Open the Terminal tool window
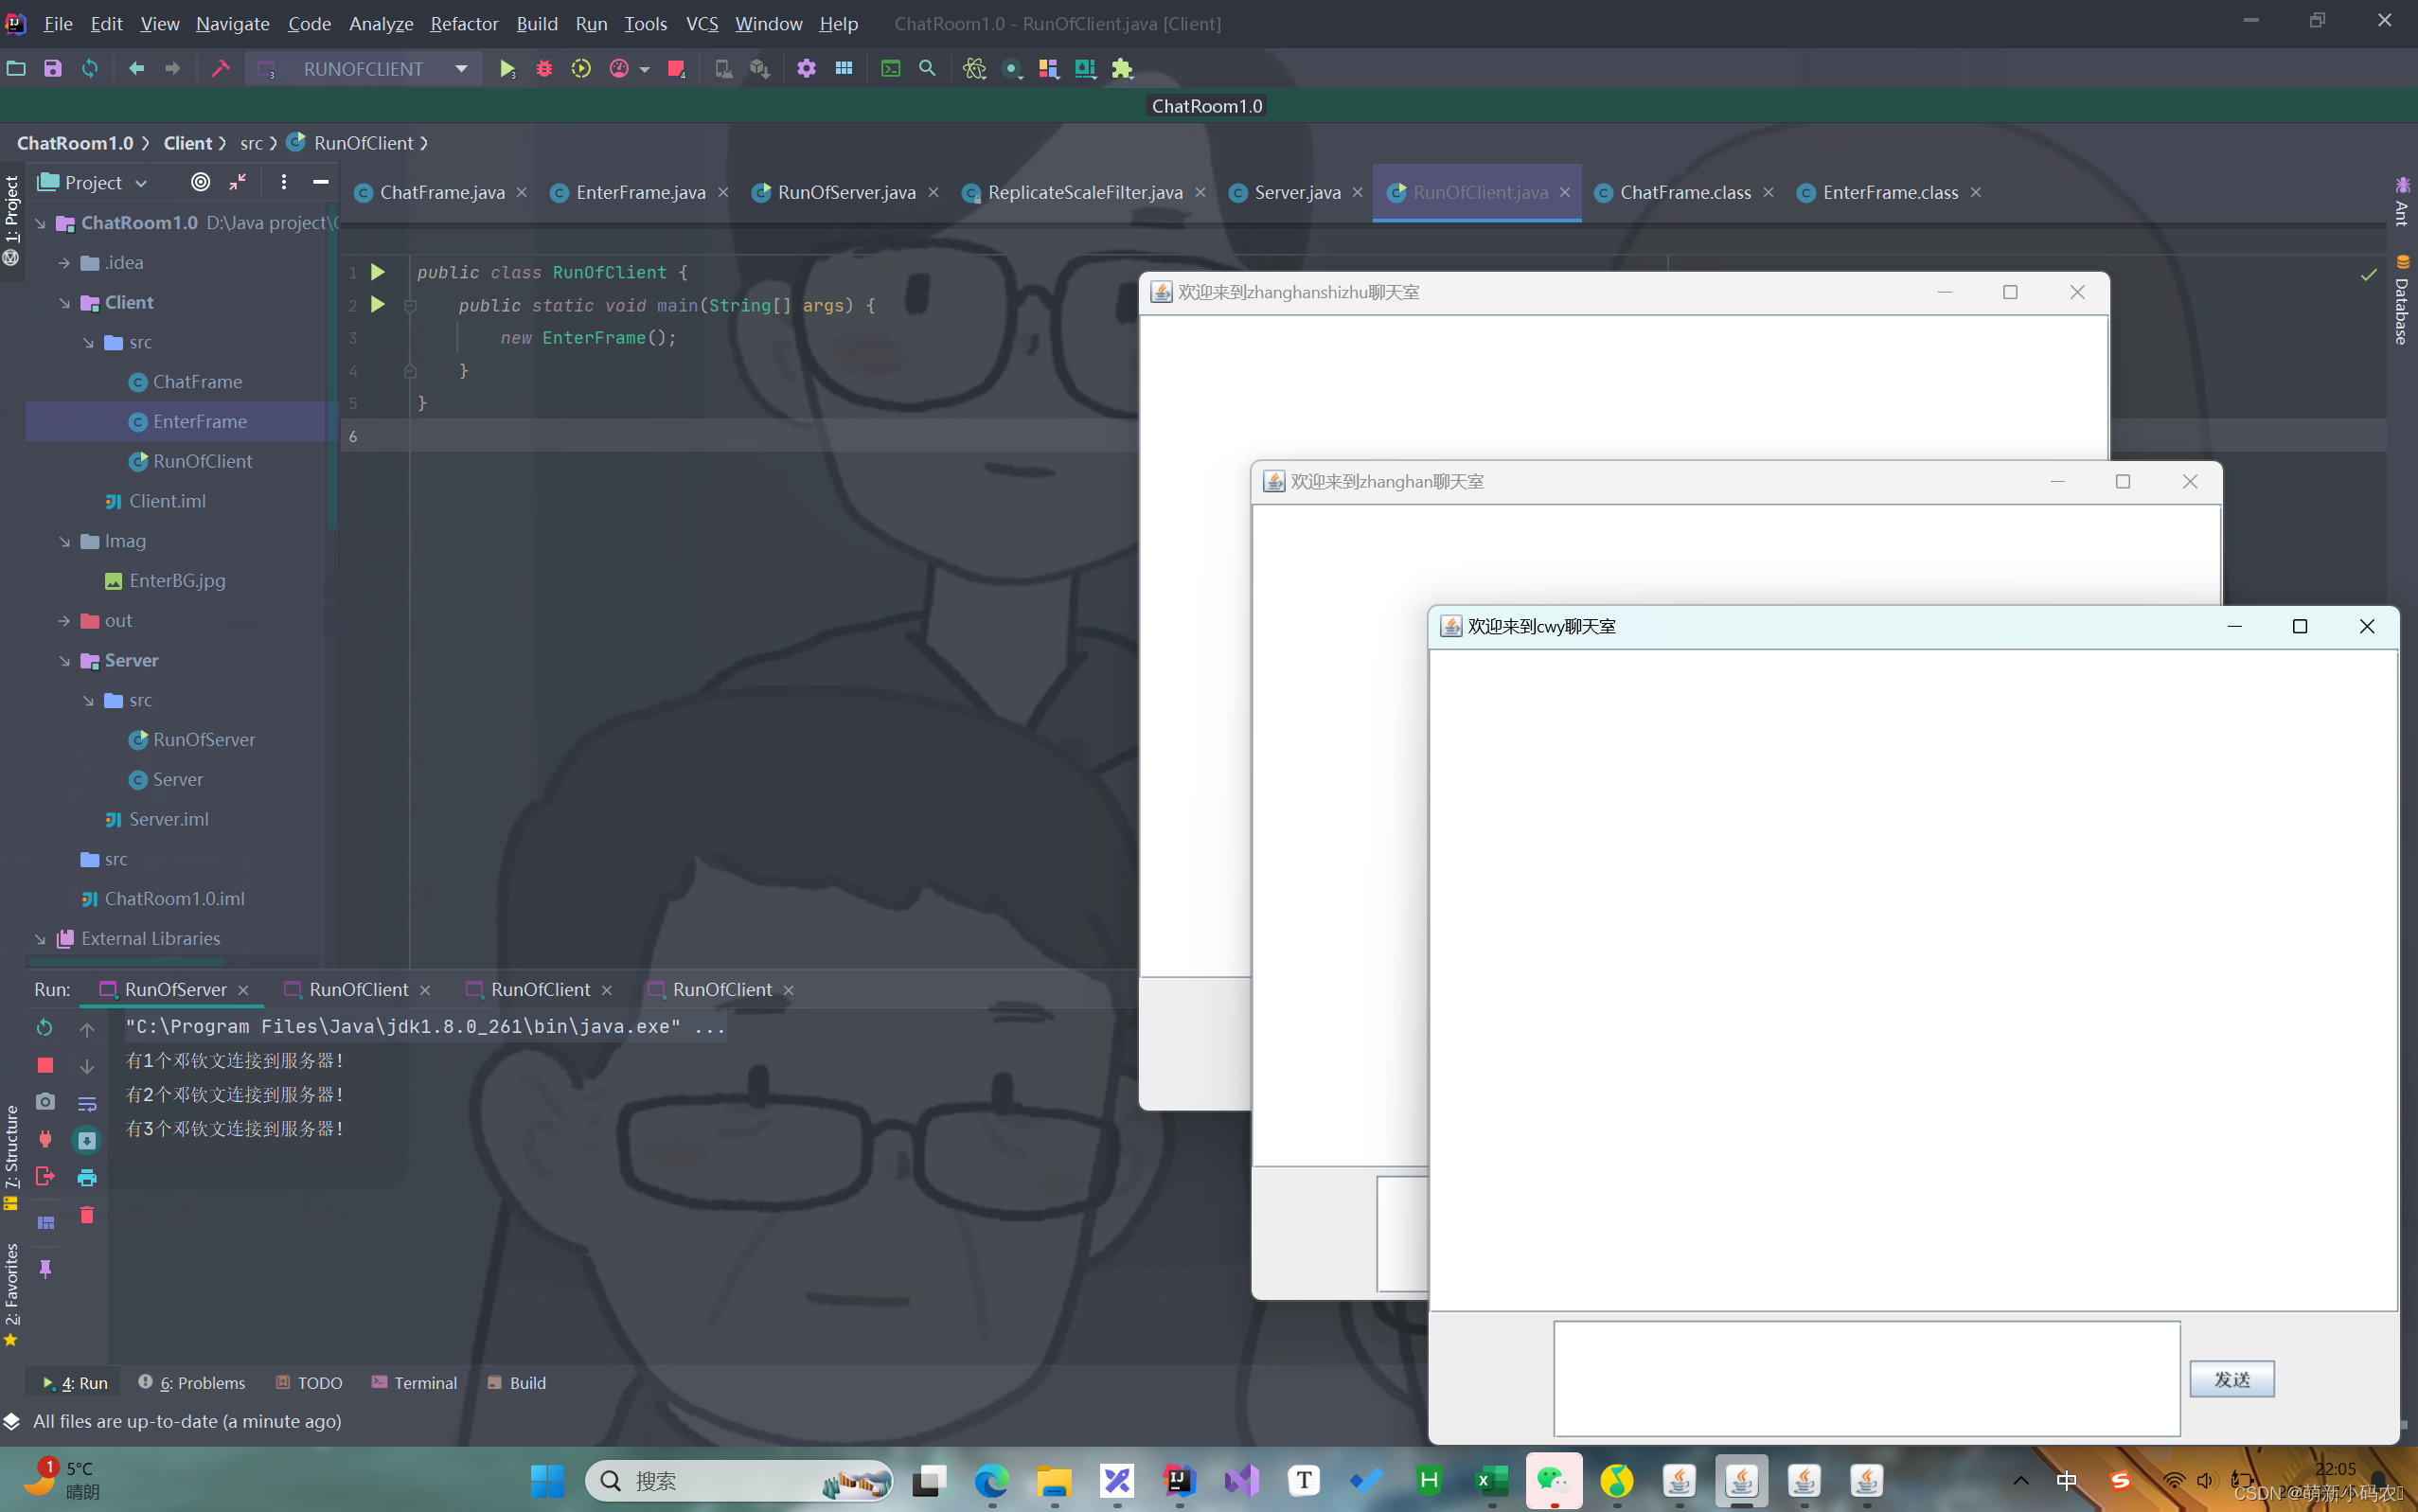 point(414,1382)
